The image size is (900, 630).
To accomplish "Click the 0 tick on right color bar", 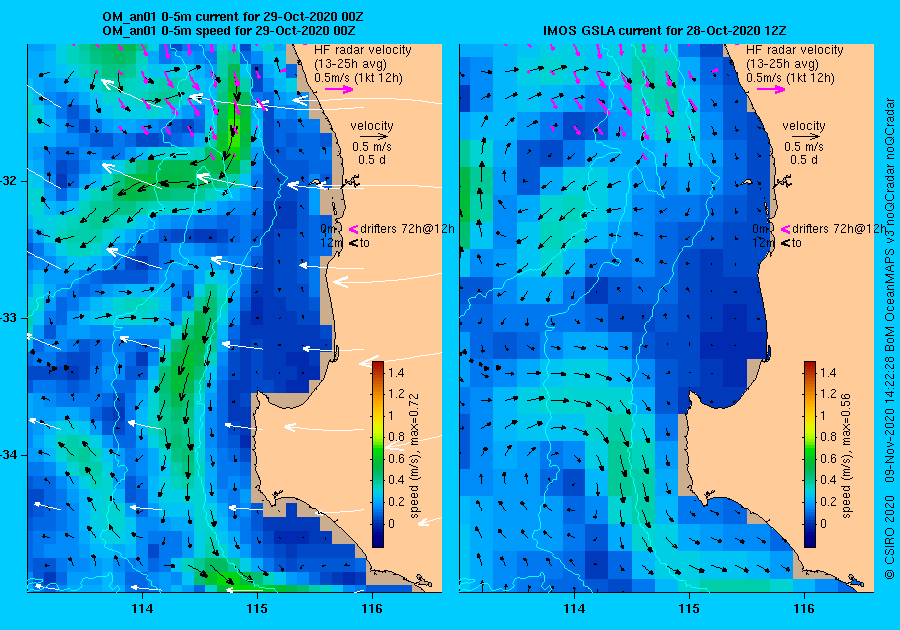I will coord(824,523).
